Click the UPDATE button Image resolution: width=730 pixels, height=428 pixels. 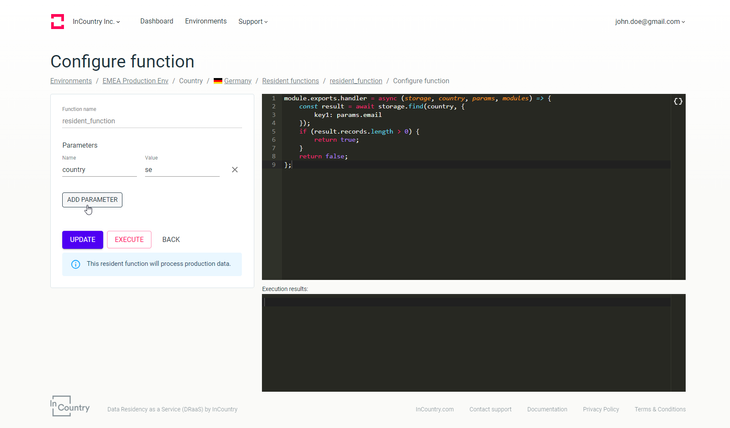[x=82, y=240]
